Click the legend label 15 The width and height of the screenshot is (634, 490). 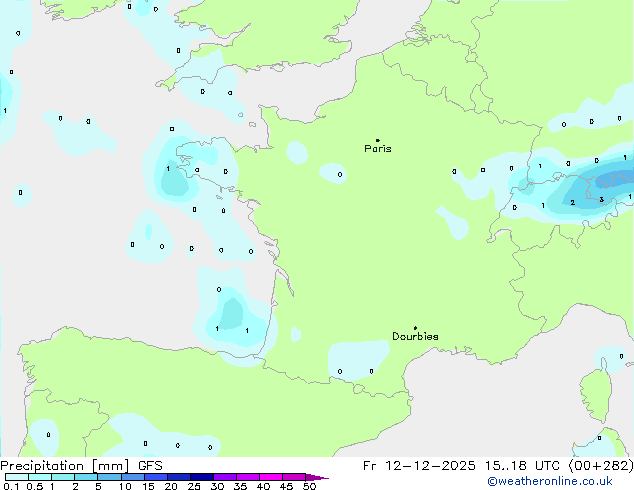tap(148, 486)
